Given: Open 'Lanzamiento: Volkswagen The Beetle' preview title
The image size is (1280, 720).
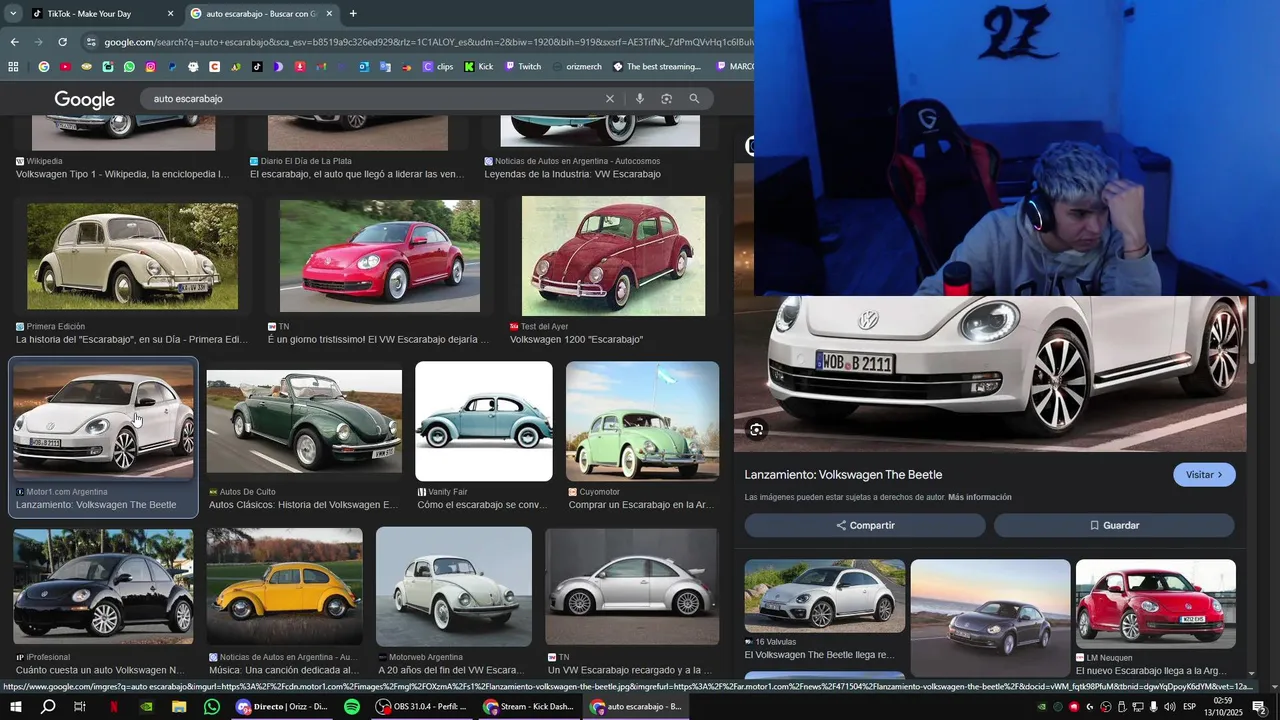Looking at the screenshot, I should tap(843, 475).
